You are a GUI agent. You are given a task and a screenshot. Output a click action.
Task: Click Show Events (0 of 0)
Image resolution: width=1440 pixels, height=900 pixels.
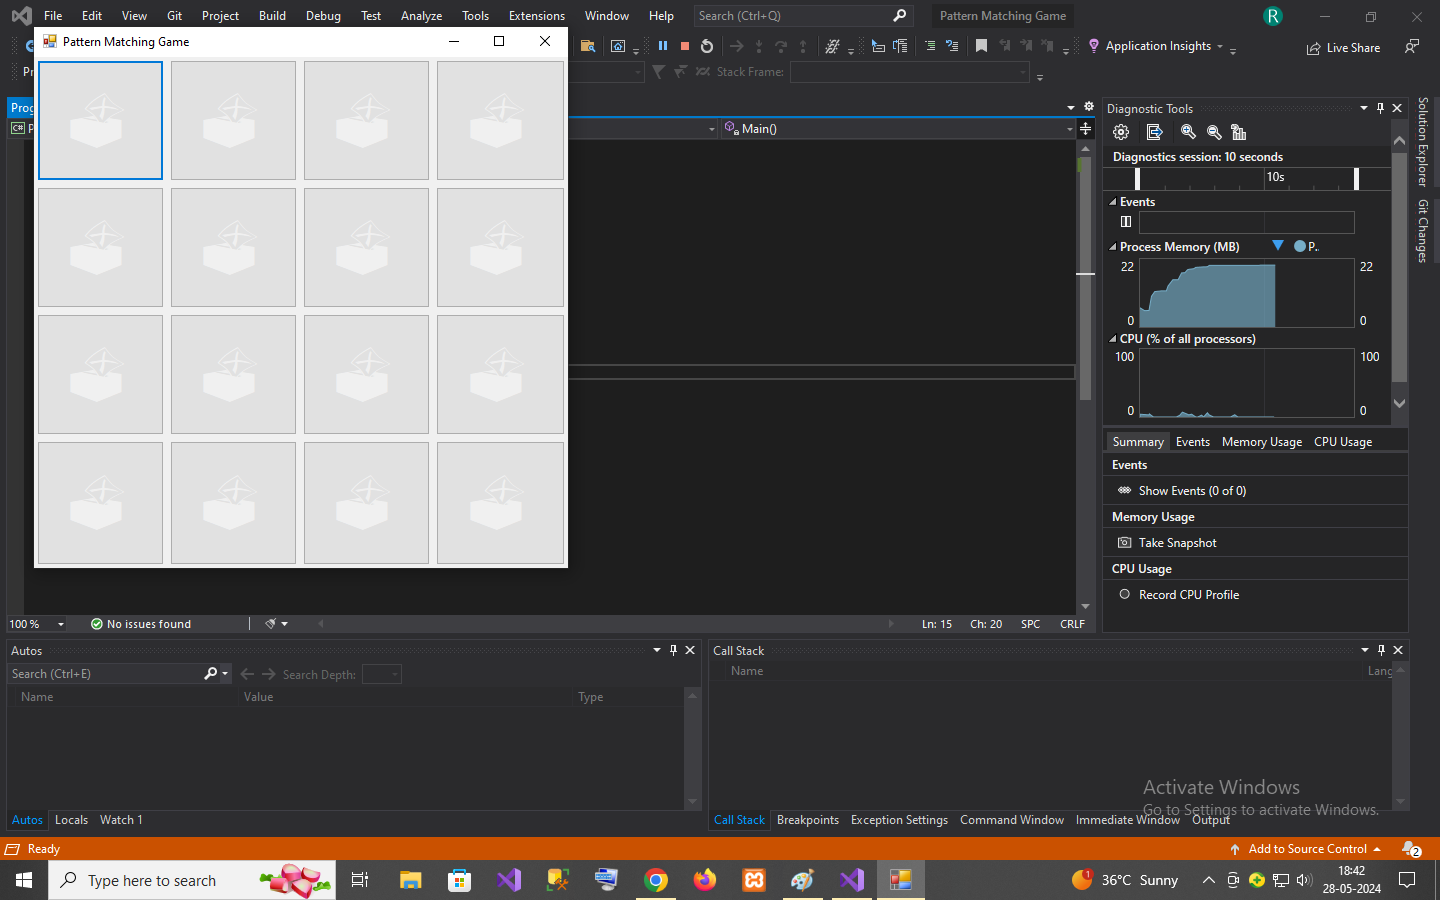[1191, 491]
